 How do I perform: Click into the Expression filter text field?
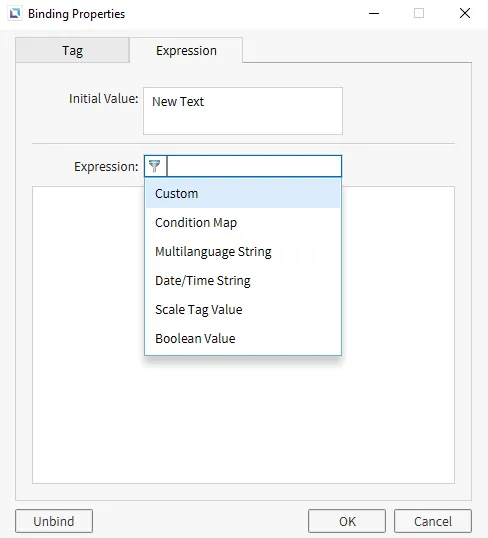(254, 166)
